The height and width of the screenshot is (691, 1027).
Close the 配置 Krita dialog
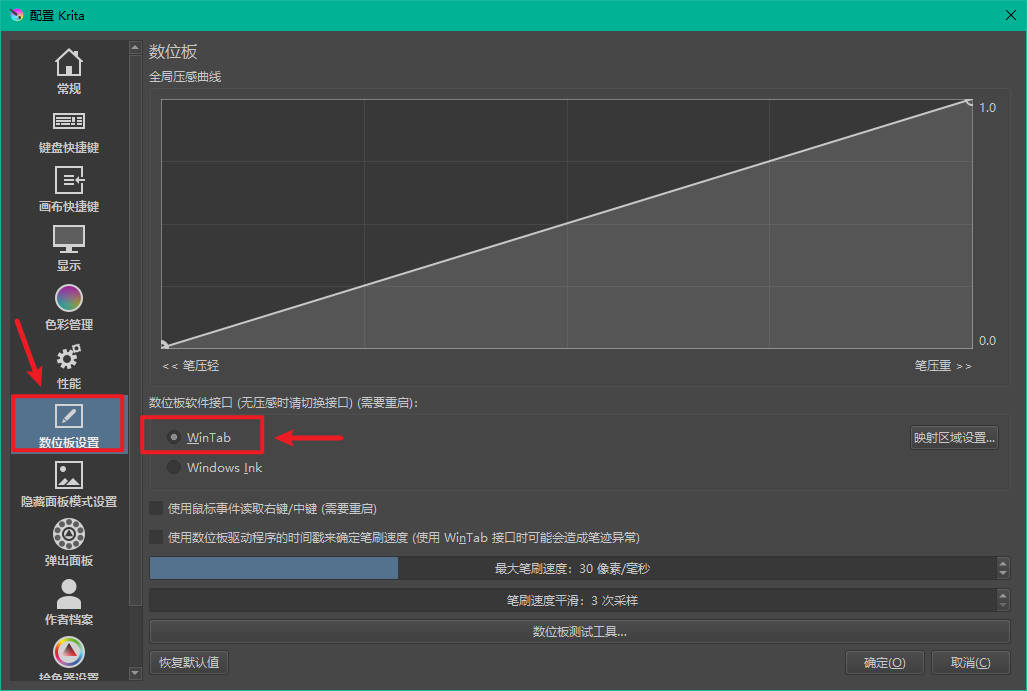coord(1011,15)
